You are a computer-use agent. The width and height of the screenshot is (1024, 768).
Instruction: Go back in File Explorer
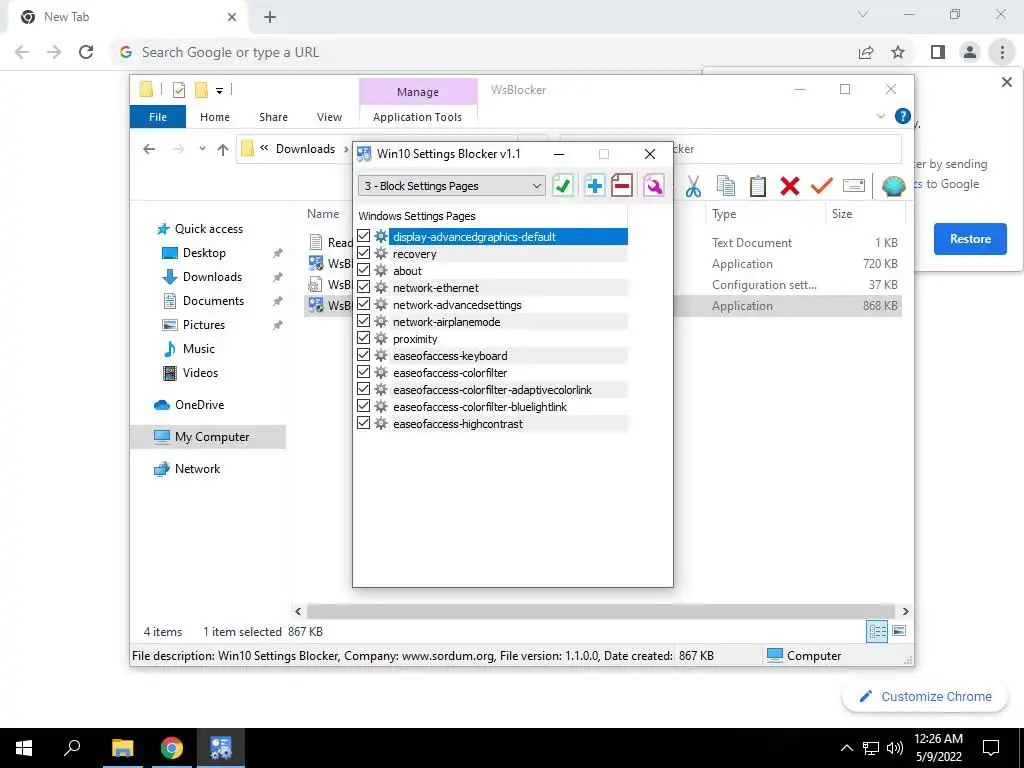[149, 149]
